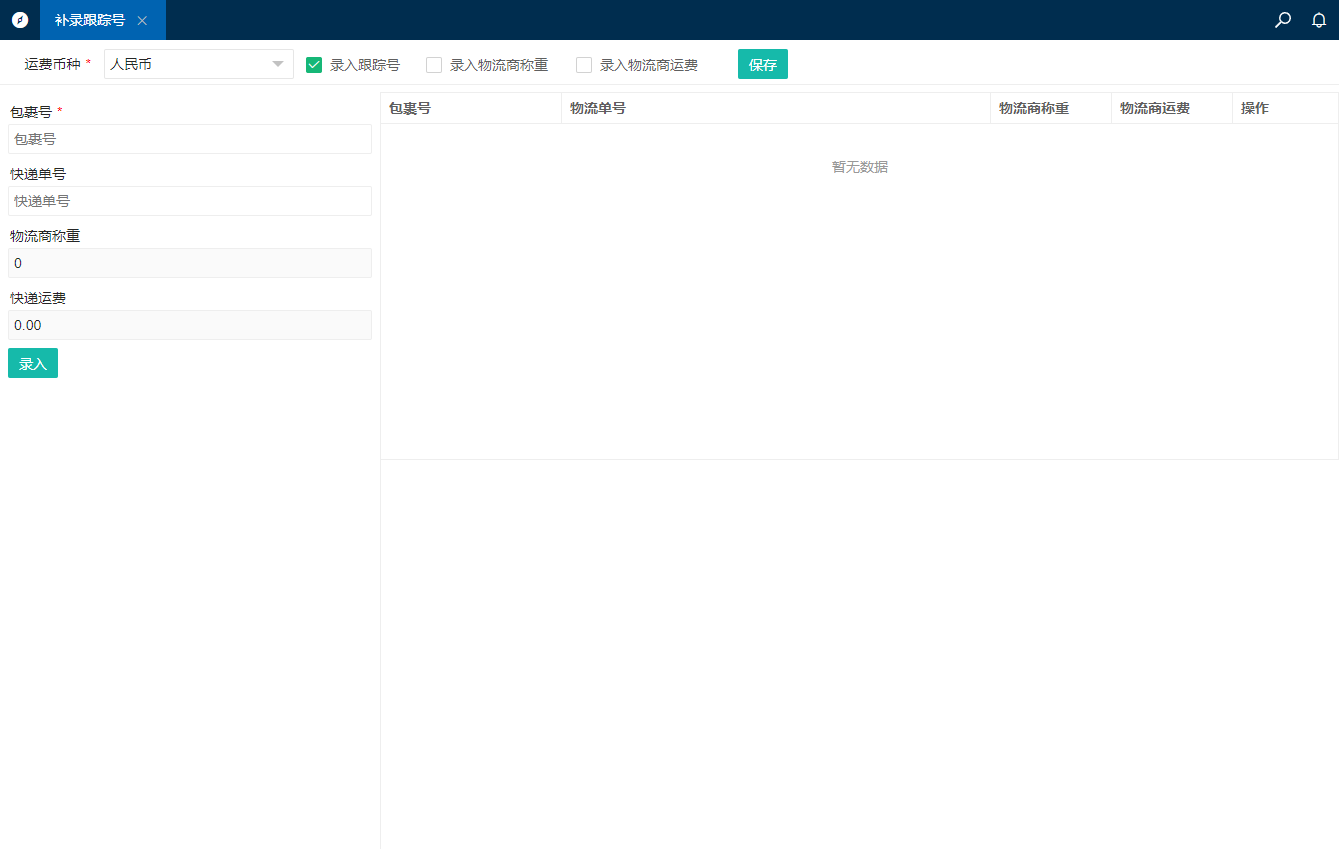The width and height of the screenshot is (1339, 849).
Task: Focus the 包裹号 input field
Action: point(190,139)
